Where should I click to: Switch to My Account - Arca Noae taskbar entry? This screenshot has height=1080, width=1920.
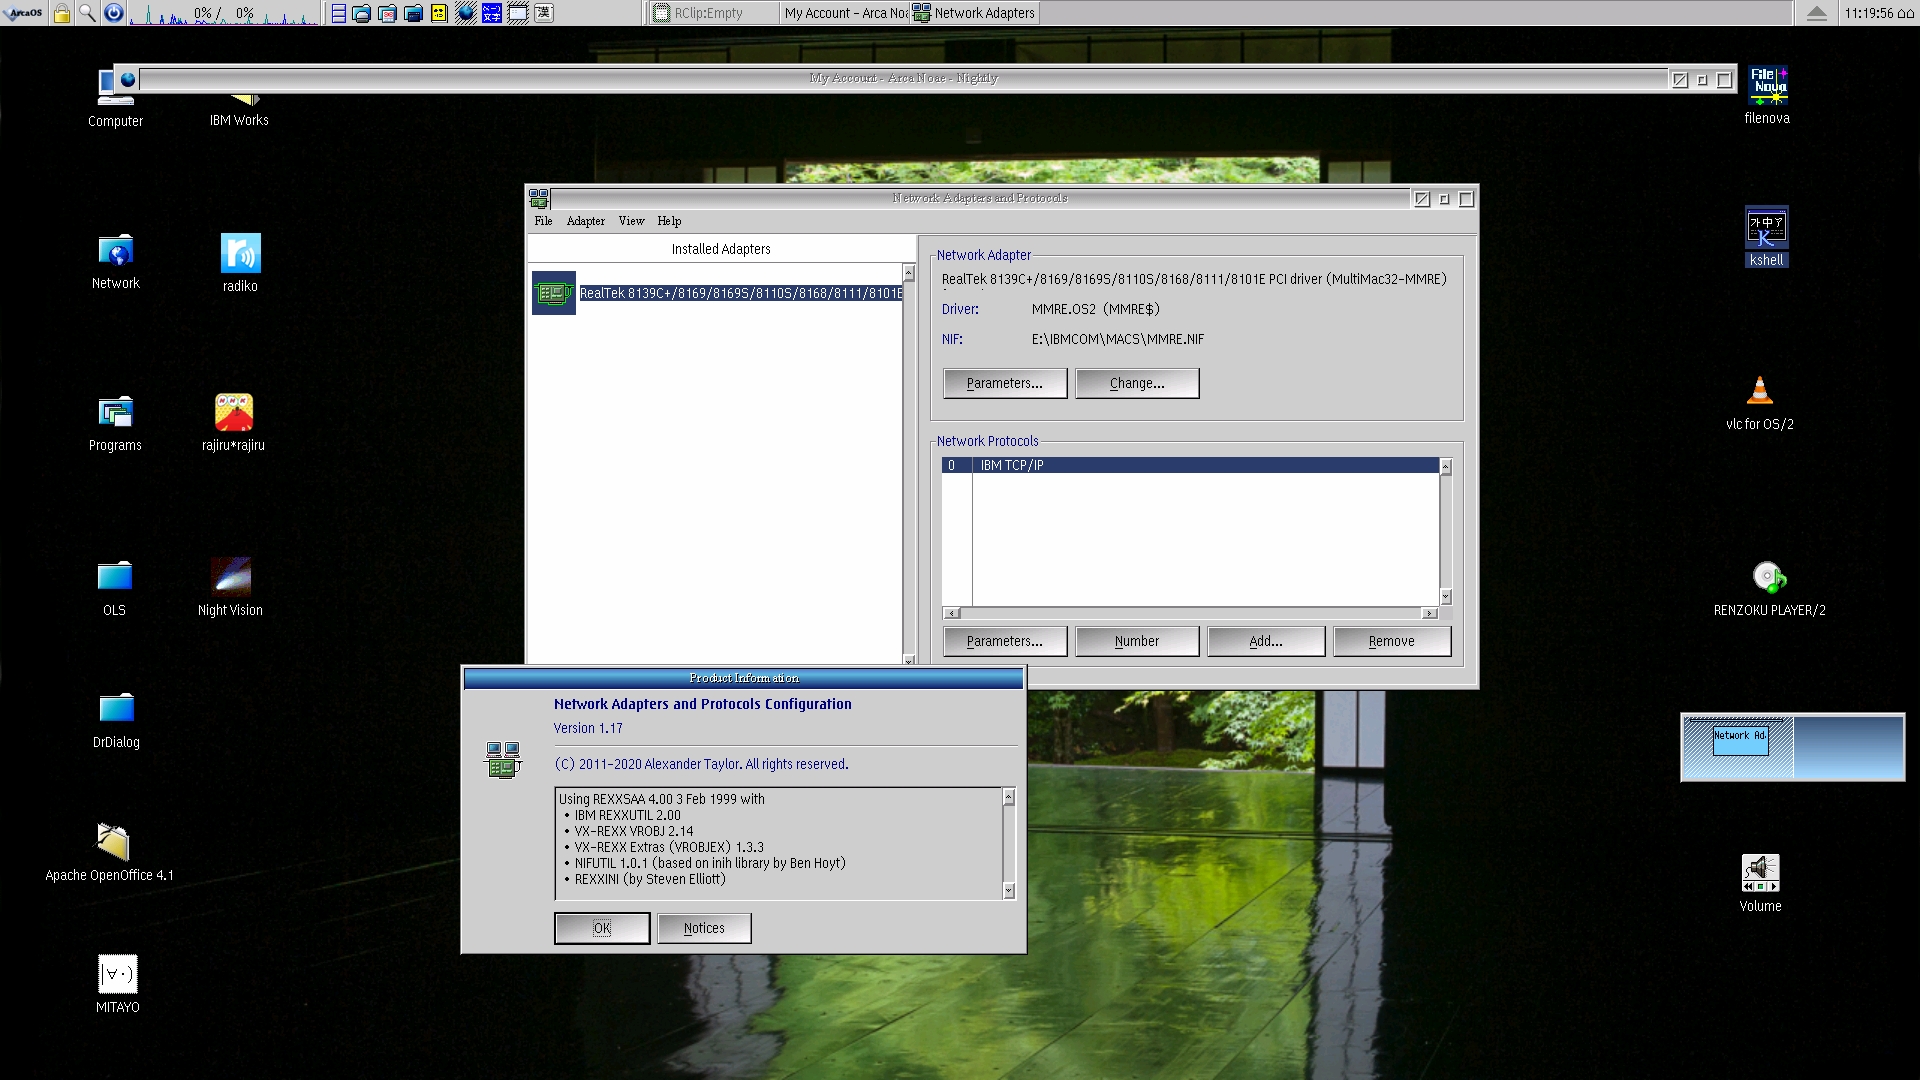point(844,13)
